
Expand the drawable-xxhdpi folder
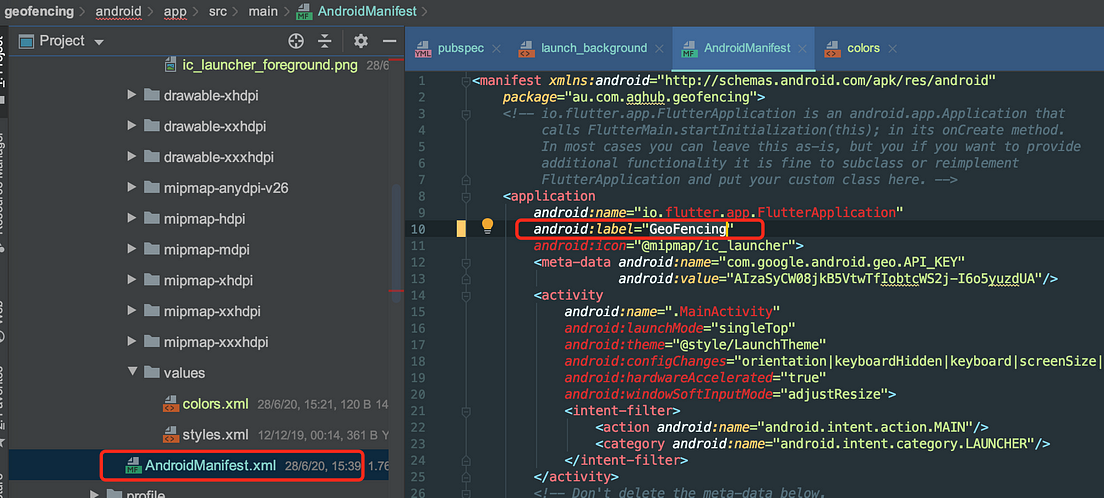131,125
